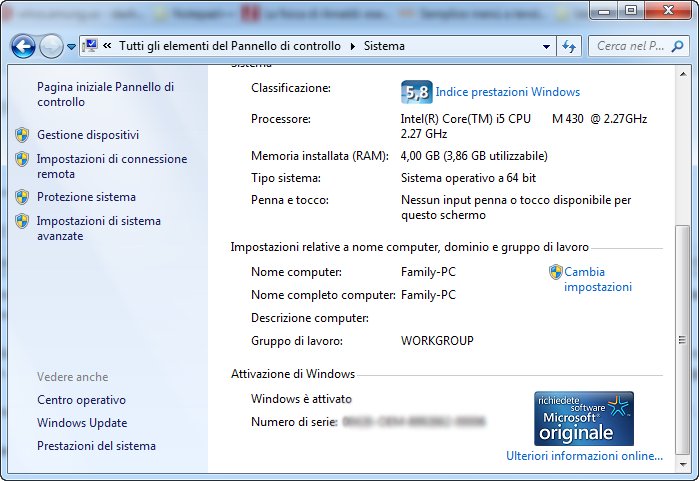Click the 5,8 performance score badge
Viewport: 699px width, 481px height.
click(x=416, y=92)
